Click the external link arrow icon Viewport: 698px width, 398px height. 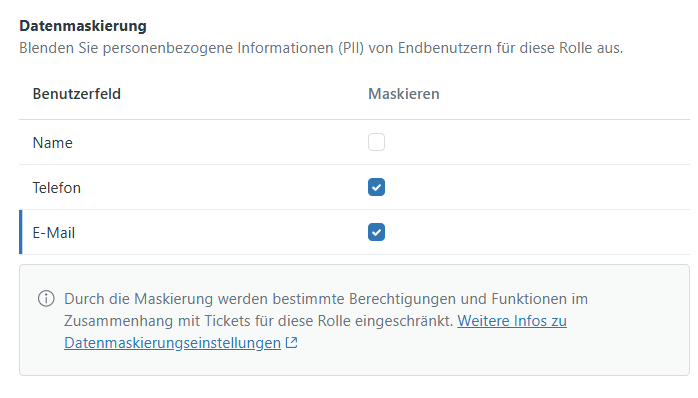click(x=292, y=343)
